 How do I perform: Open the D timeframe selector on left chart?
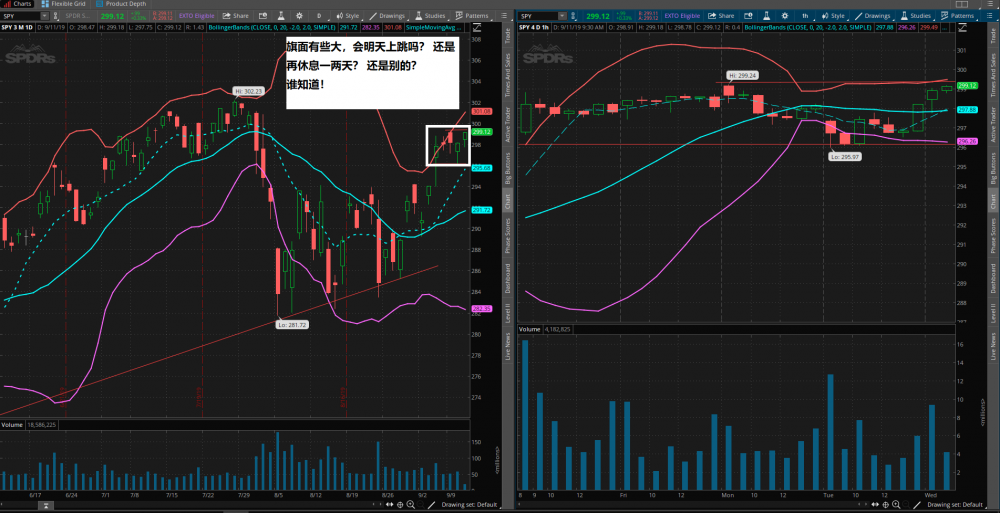[x=320, y=15]
